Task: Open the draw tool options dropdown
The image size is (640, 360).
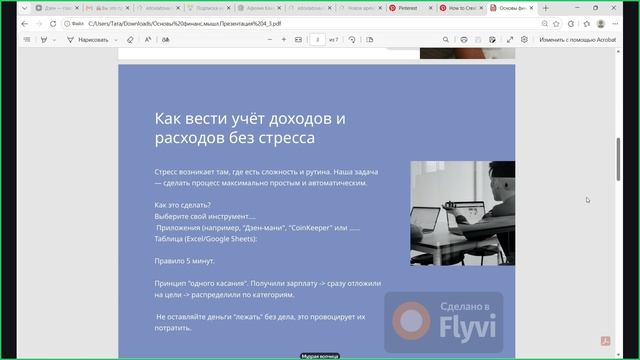Action: tap(116, 40)
